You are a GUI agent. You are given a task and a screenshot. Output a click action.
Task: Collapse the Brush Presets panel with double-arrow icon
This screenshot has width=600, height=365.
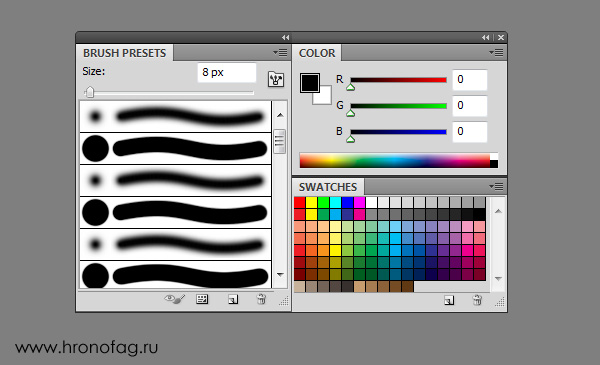pos(285,37)
